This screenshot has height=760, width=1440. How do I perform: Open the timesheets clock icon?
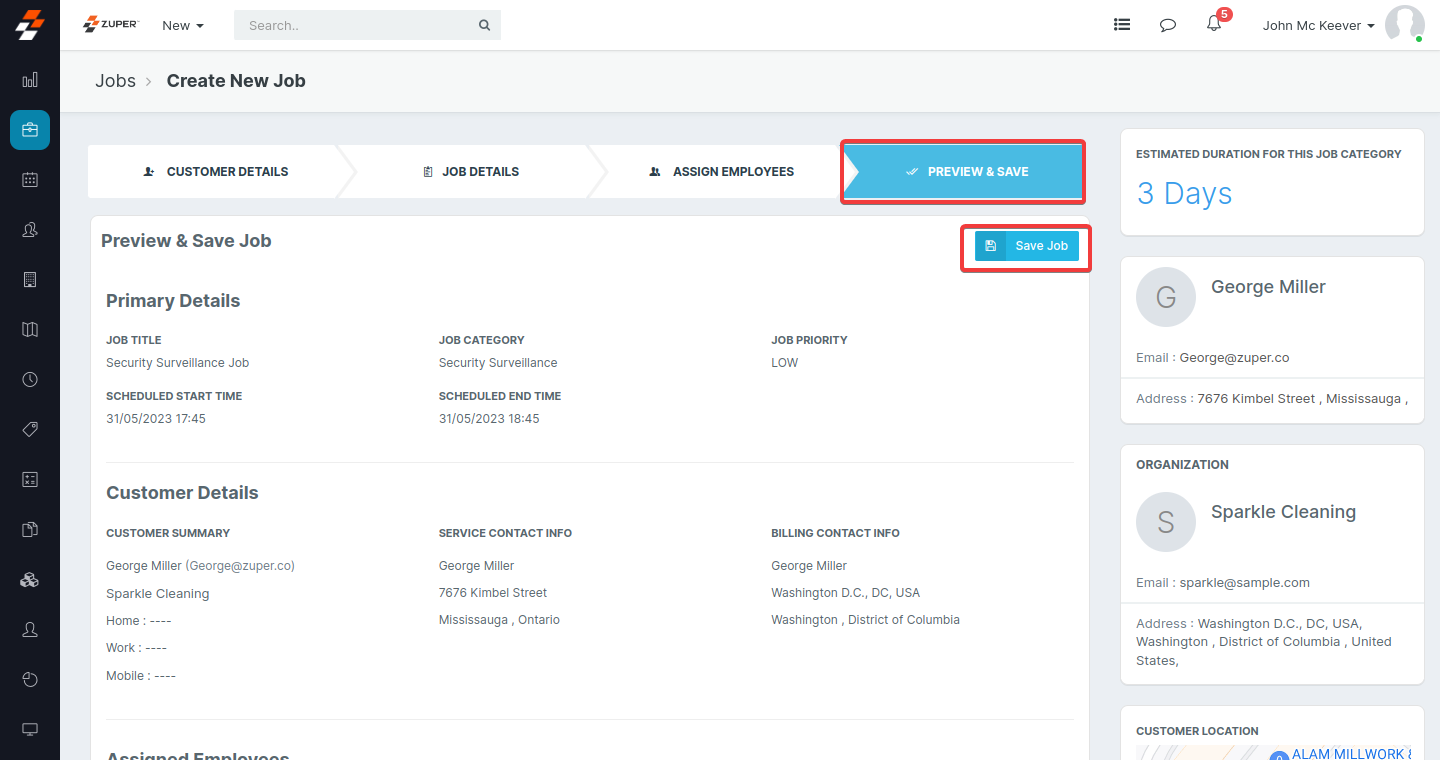tap(29, 379)
